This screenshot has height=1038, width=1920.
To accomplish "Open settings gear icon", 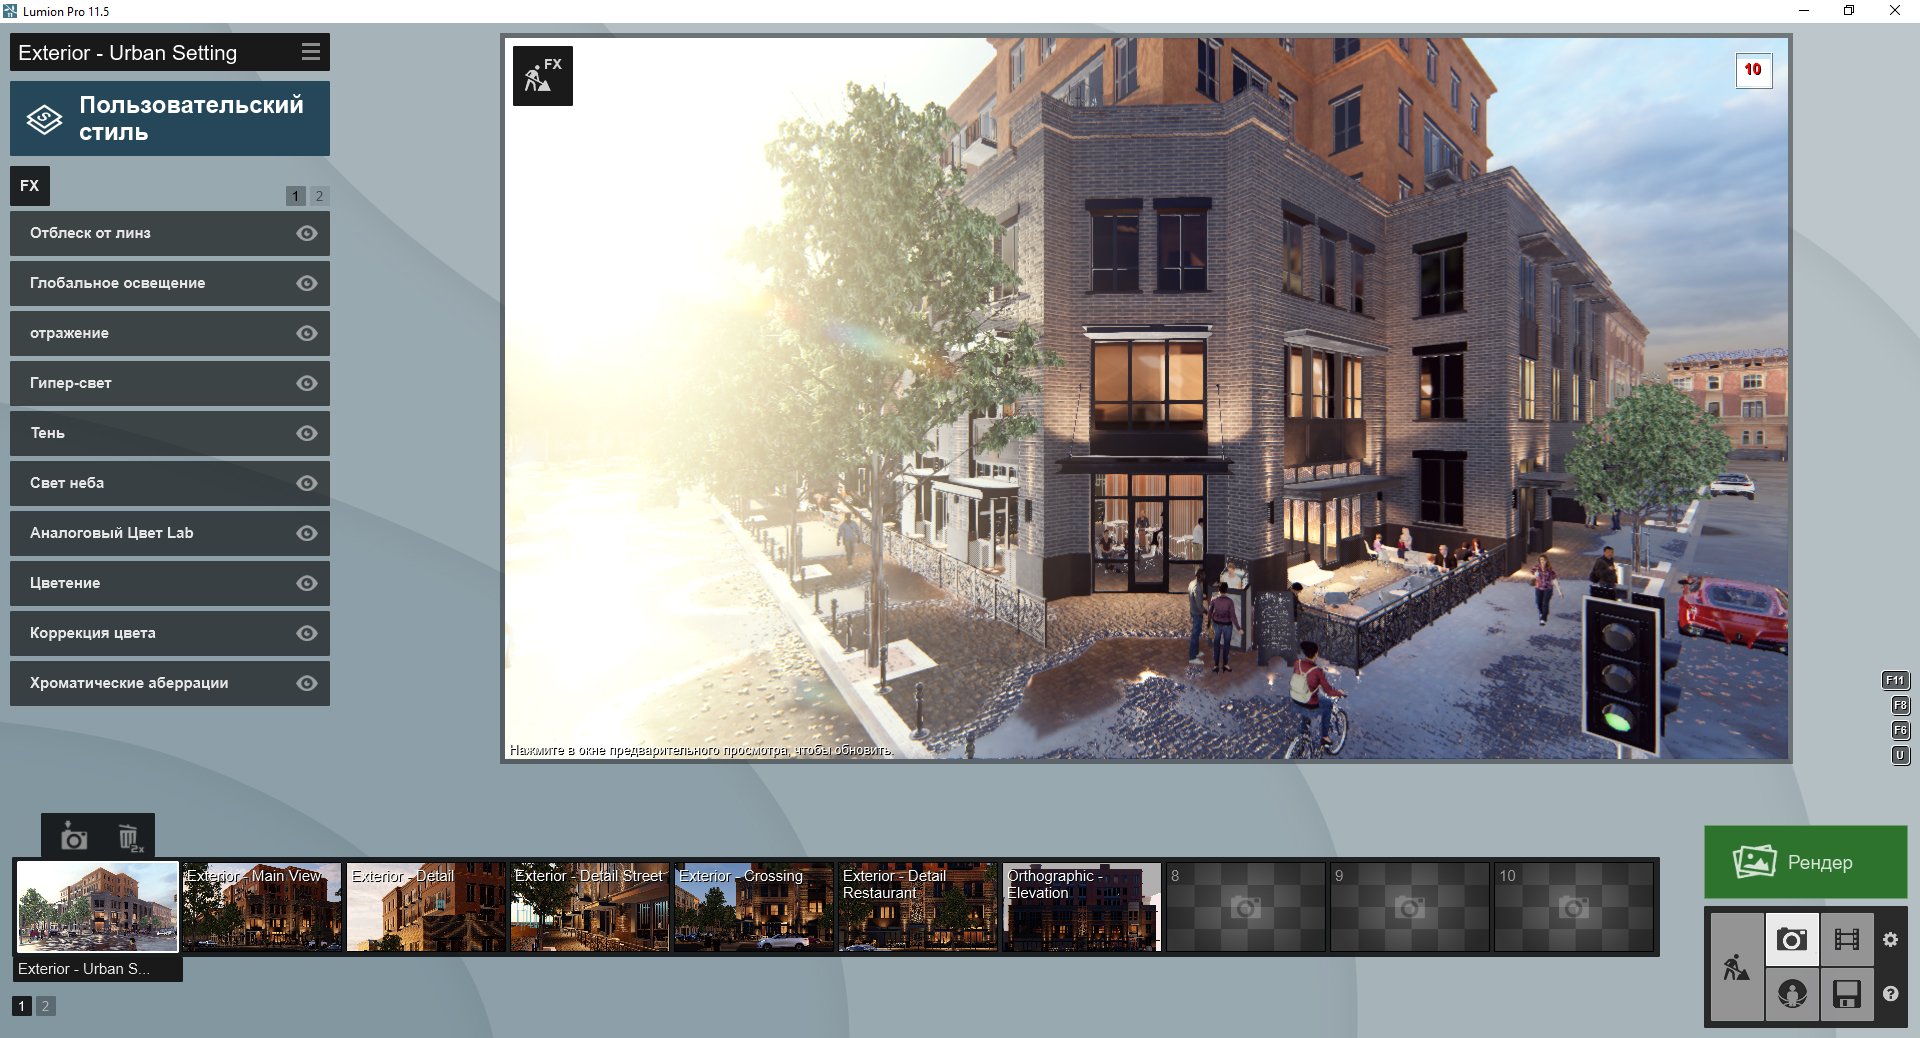I will tap(1890, 939).
